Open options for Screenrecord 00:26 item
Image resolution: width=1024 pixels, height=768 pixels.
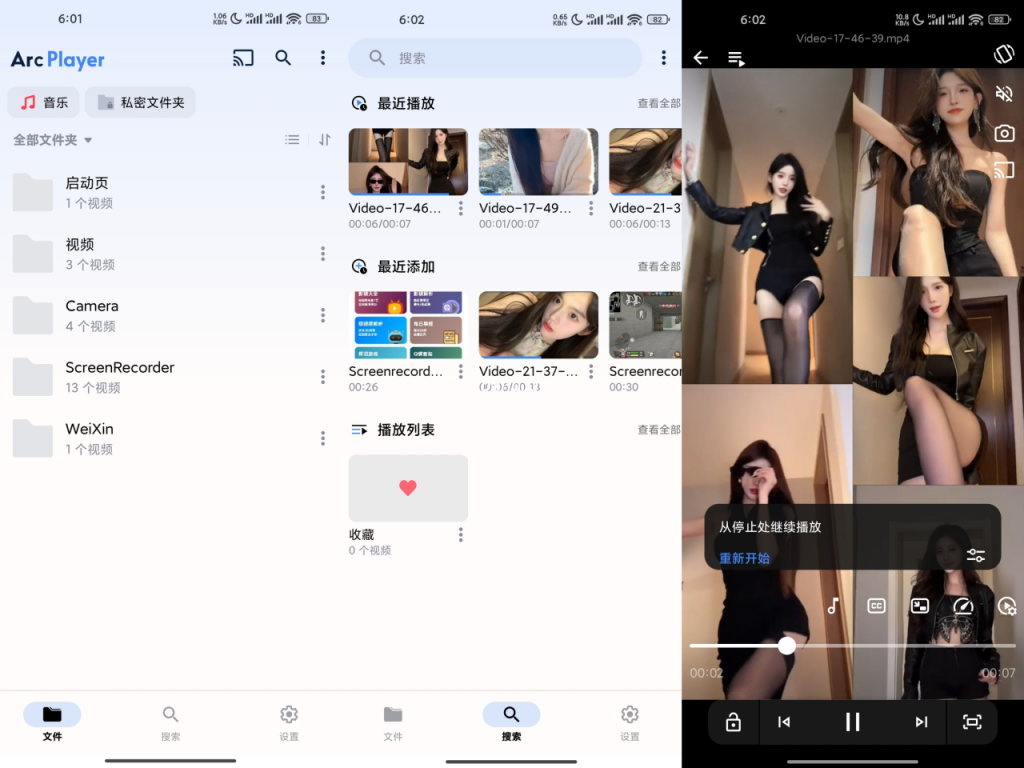[460, 372]
